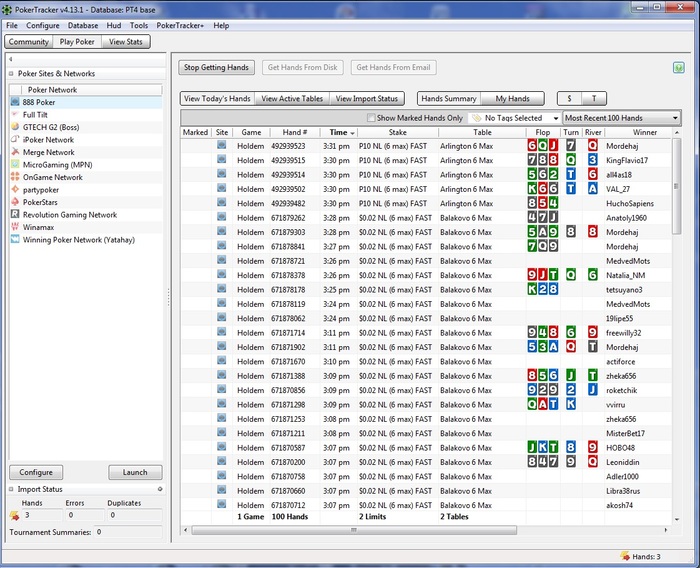This screenshot has width=700, height=568.
Task: Enable Show Marked Hands Only checkbox
Action: coord(372,118)
